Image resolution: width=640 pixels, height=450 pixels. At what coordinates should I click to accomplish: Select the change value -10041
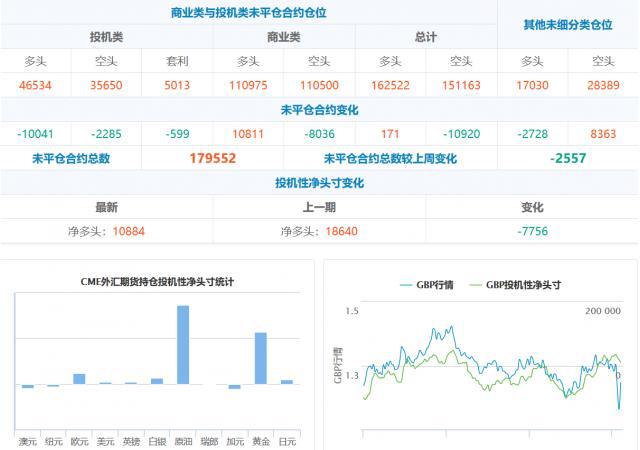click(36, 134)
